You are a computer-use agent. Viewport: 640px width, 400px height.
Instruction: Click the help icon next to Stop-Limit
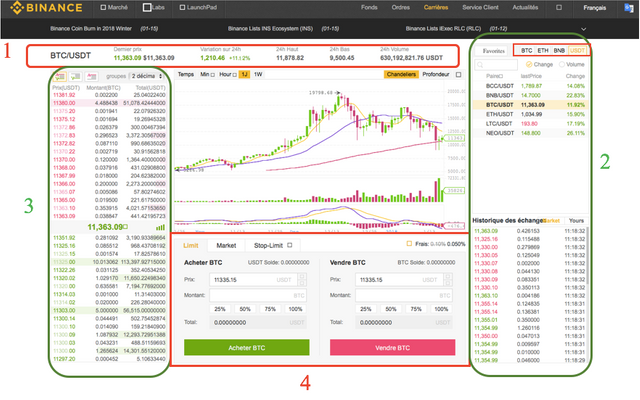pyautogui.click(x=289, y=245)
